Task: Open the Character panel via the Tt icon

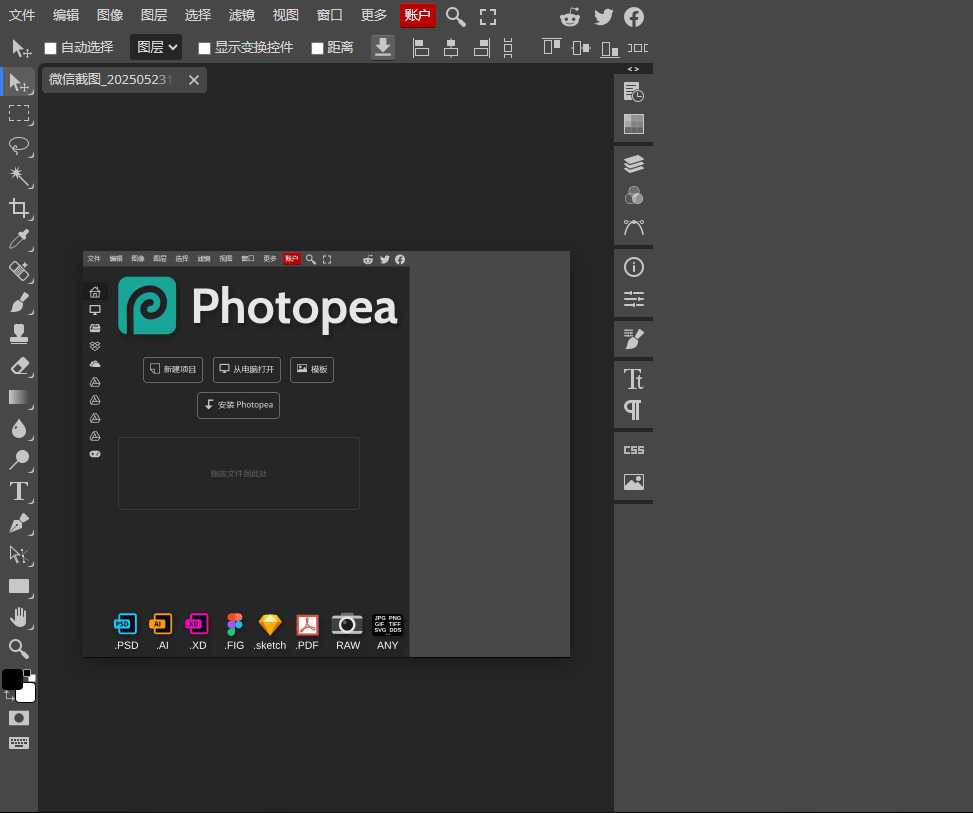Action: pos(633,379)
